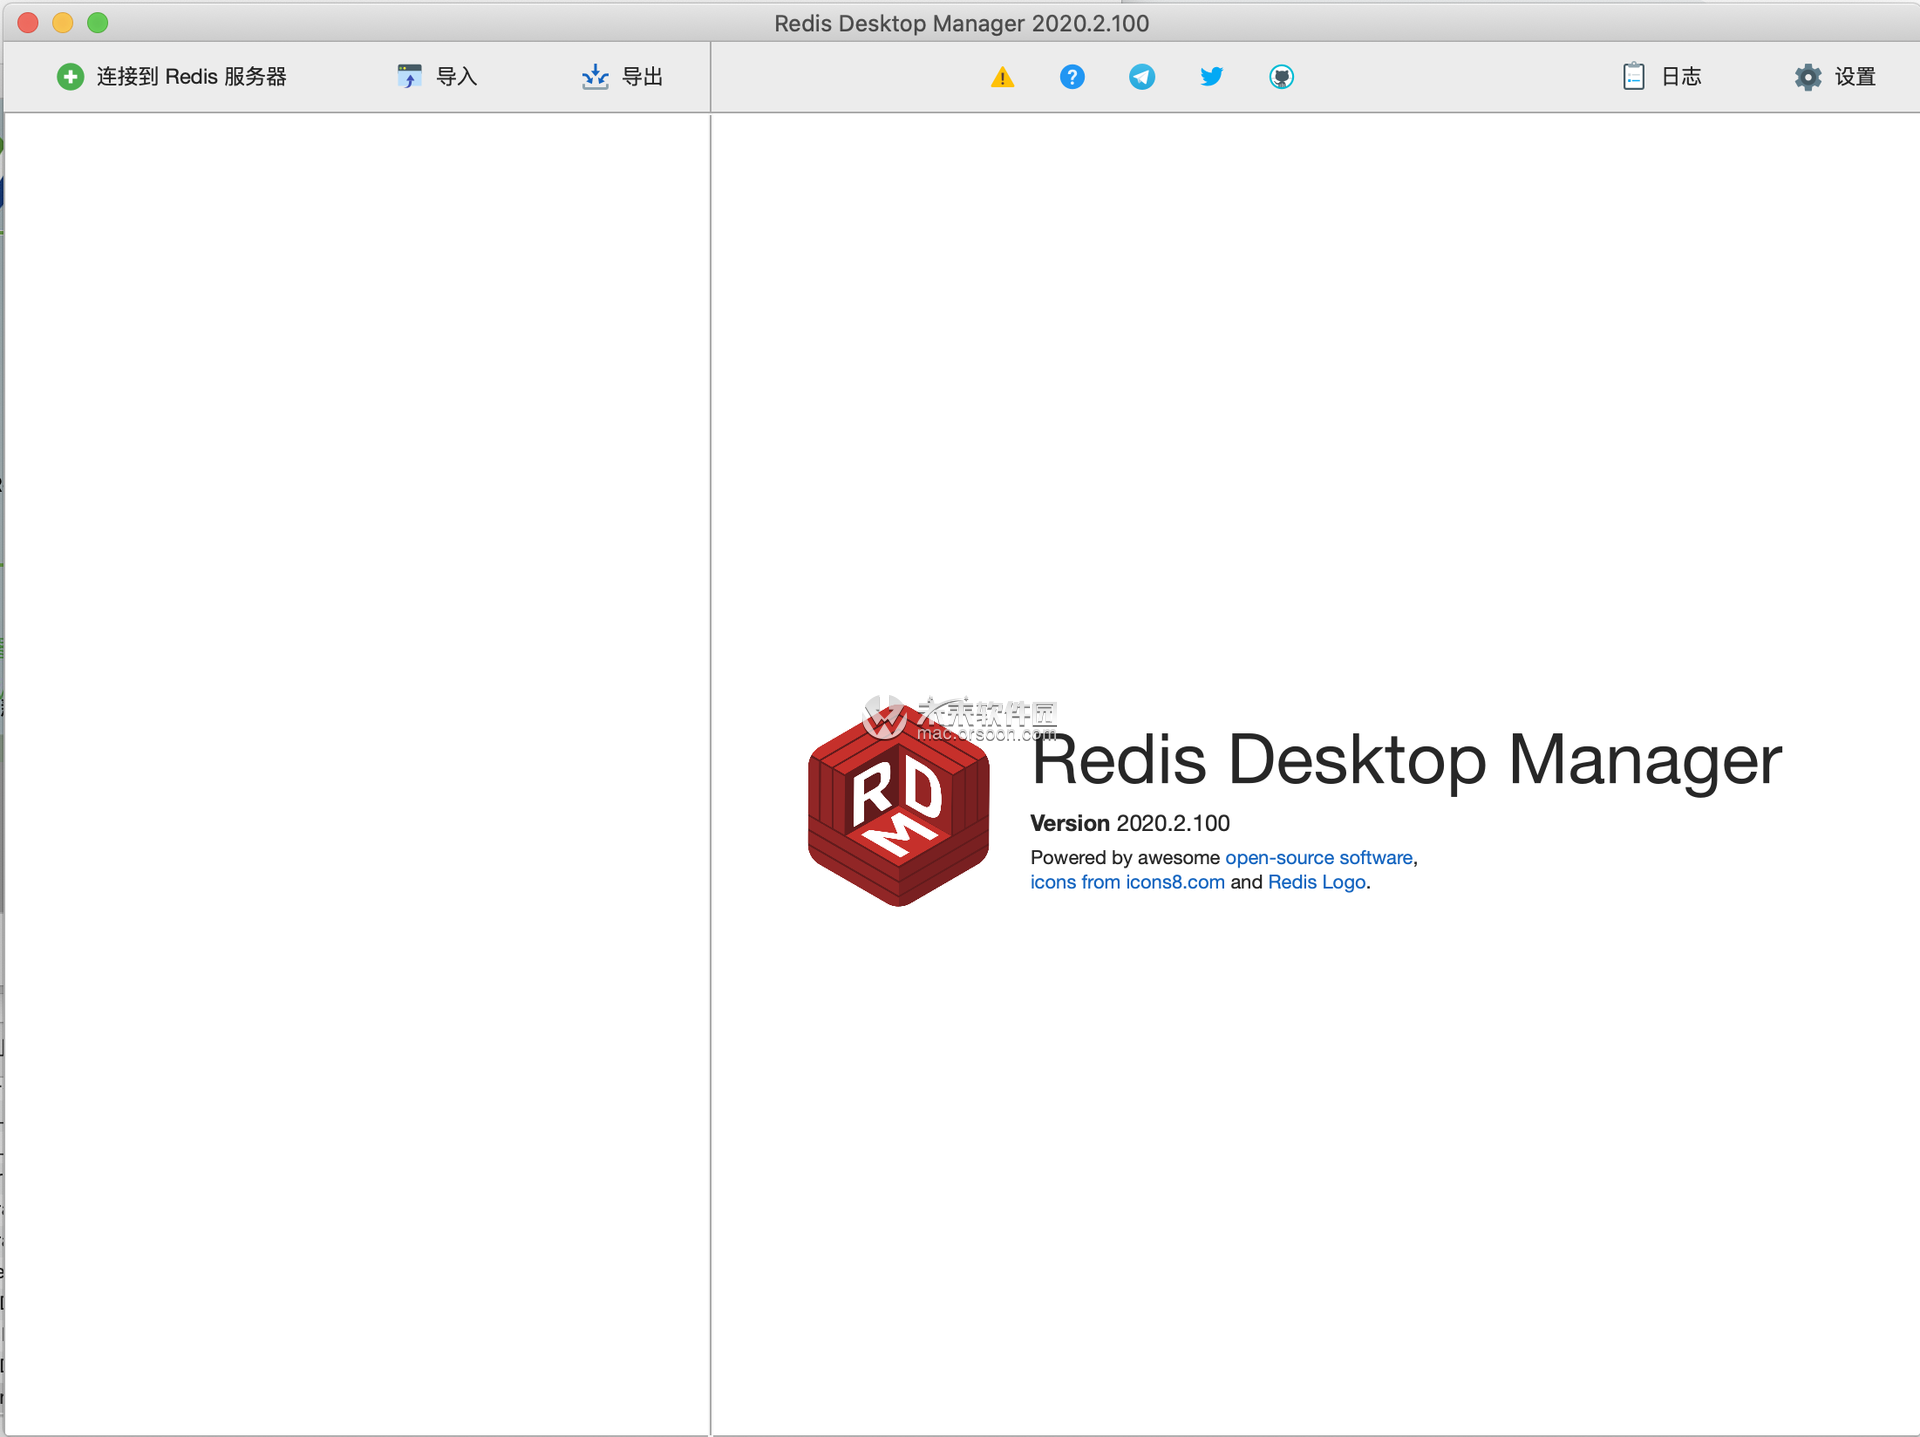Click the import icon in the toolbar
Image resolution: width=1920 pixels, height=1437 pixels.
(409, 77)
